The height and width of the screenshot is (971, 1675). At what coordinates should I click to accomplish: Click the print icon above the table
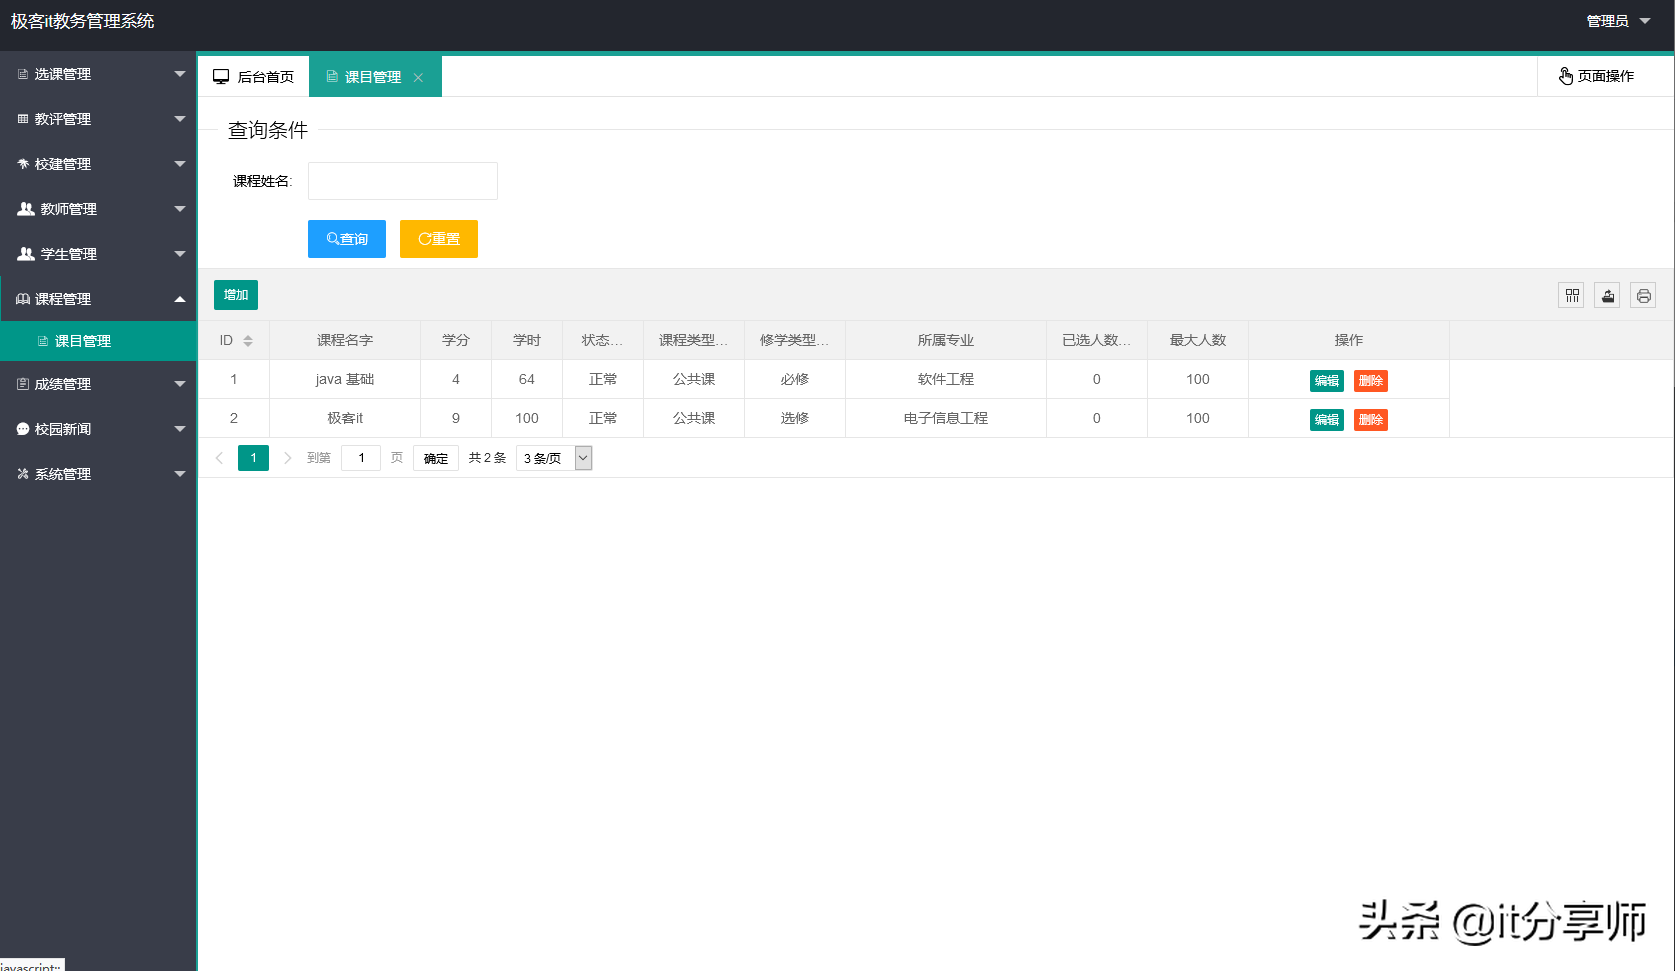click(1643, 295)
